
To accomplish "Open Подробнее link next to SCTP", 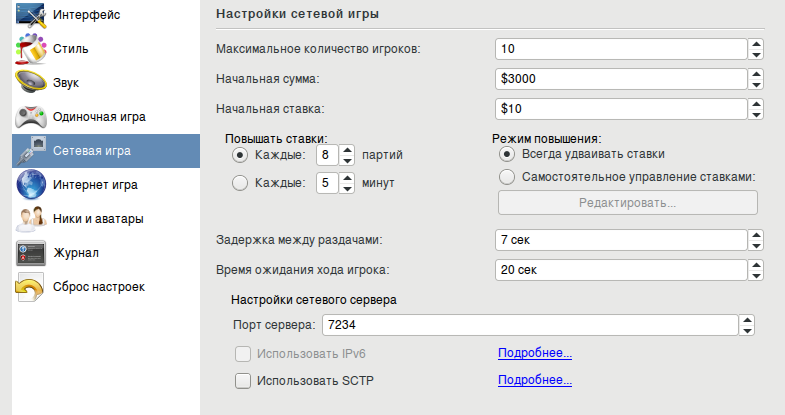I will (535, 380).
